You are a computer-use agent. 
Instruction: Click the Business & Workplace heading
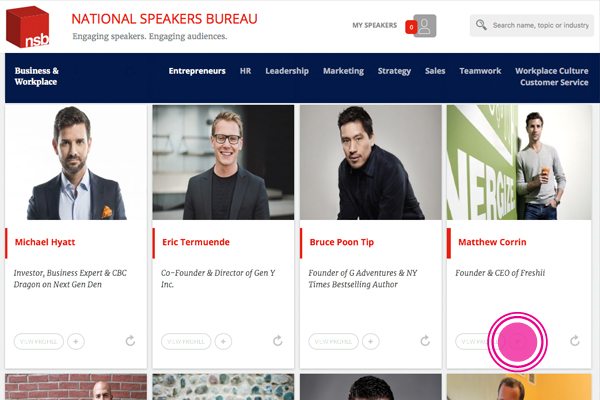pos(37,76)
